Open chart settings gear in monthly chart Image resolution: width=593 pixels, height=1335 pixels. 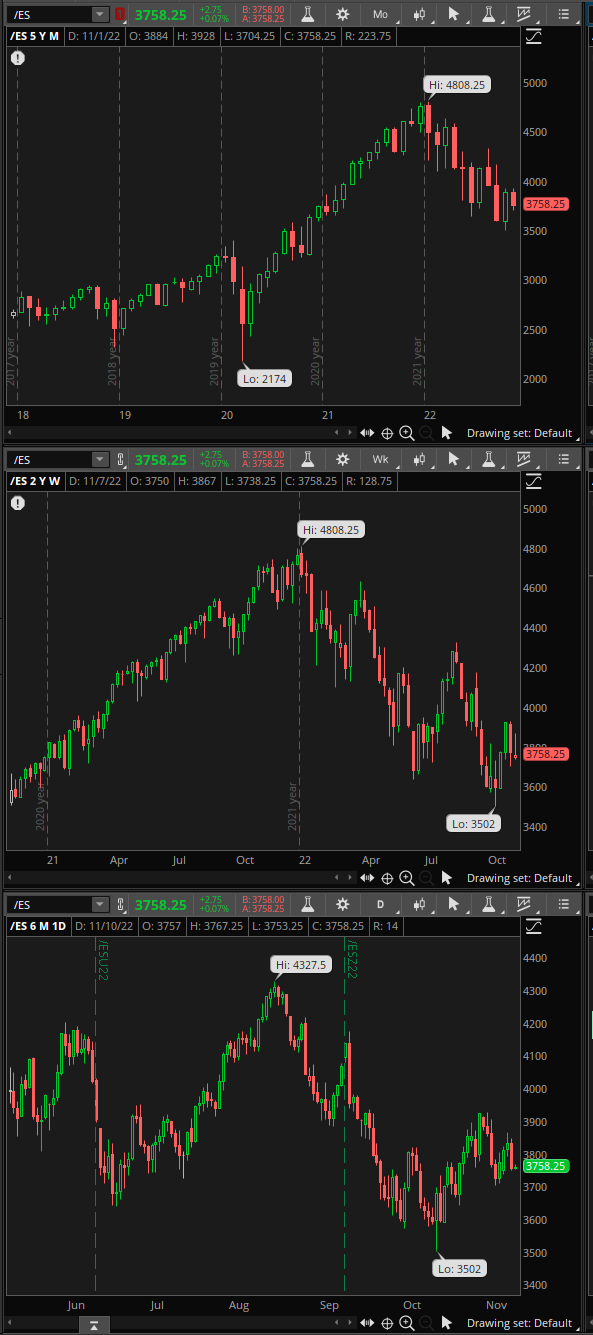point(343,14)
